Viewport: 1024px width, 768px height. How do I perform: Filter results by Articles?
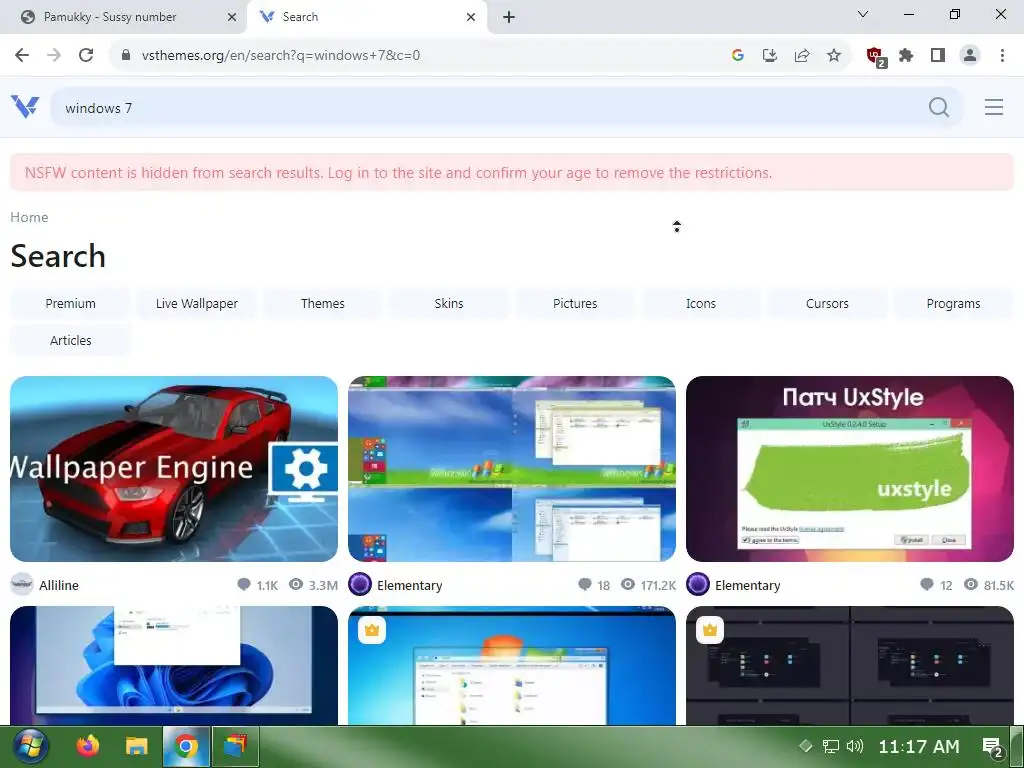pyautogui.click(x=71, y=340)
